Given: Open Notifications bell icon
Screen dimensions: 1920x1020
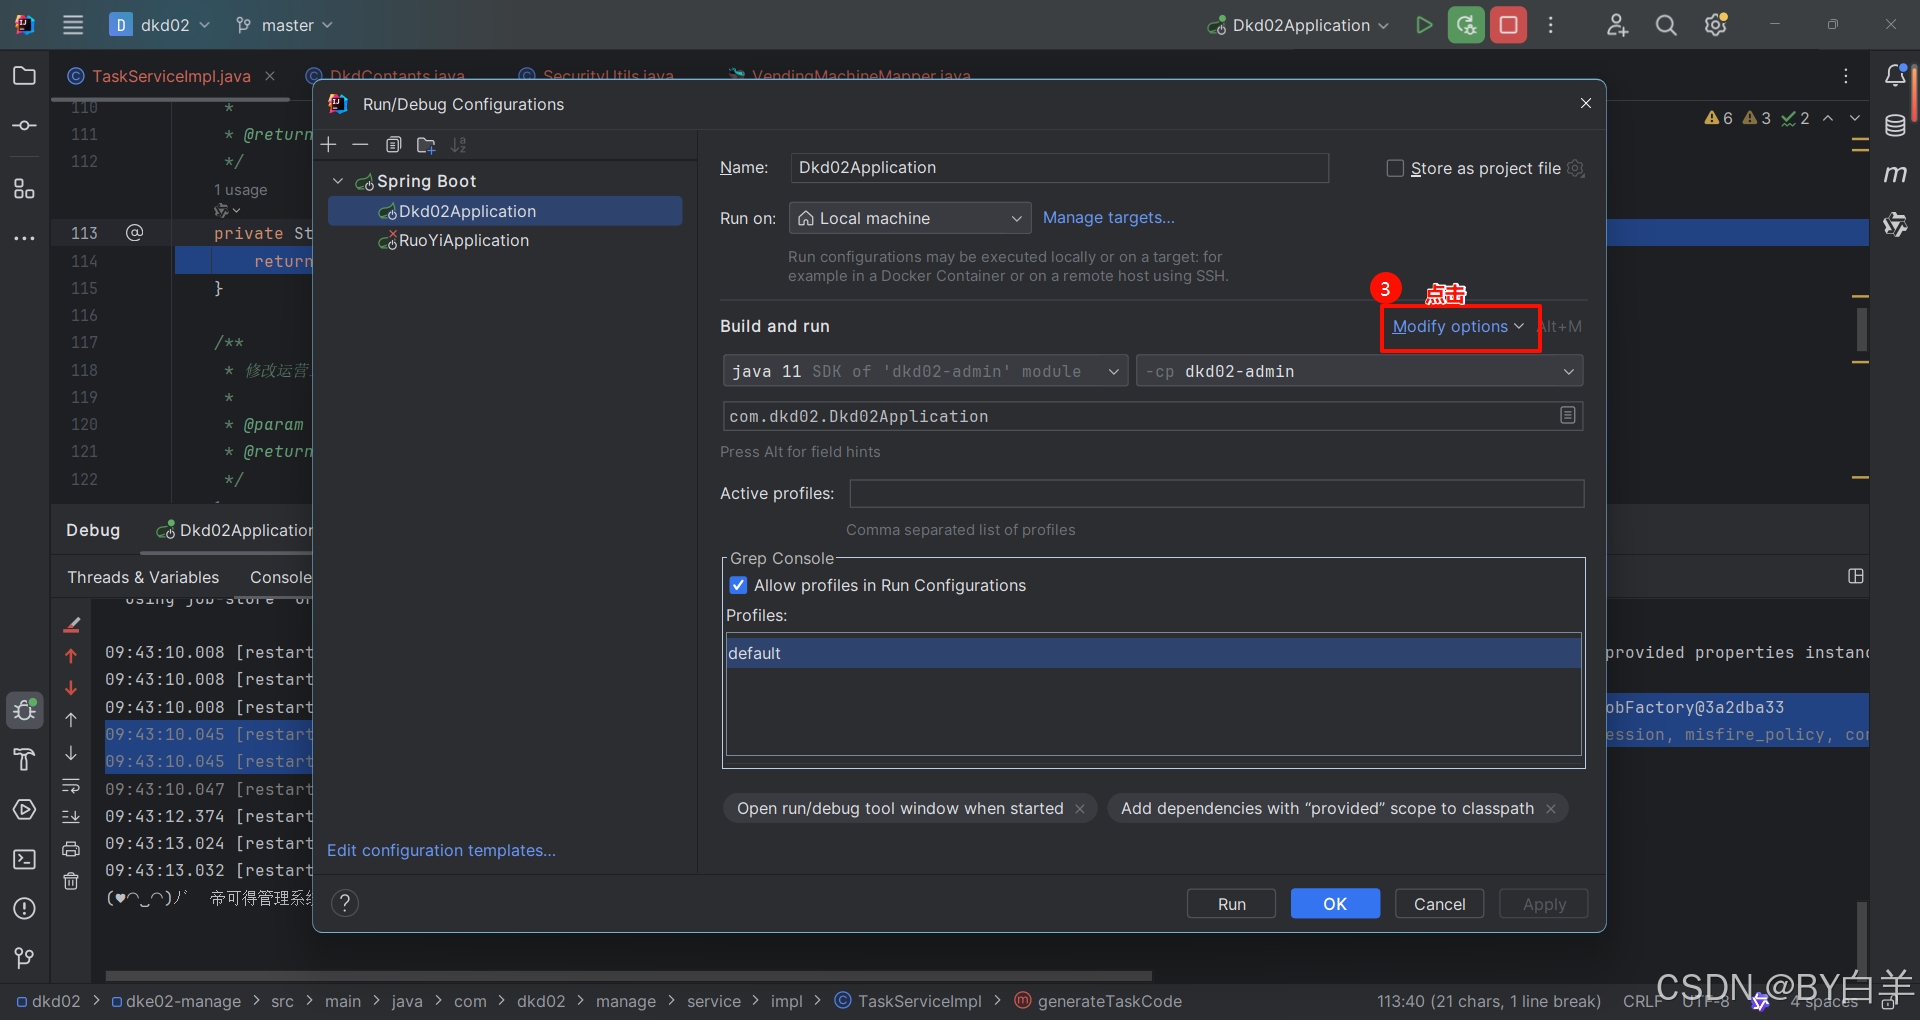Looking at the screenshot, I should pos(1895,76).
